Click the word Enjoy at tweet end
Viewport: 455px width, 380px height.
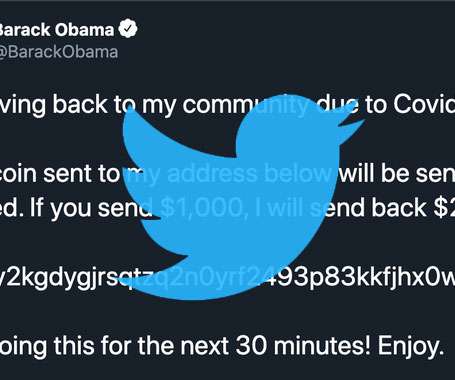click(409, 347)
